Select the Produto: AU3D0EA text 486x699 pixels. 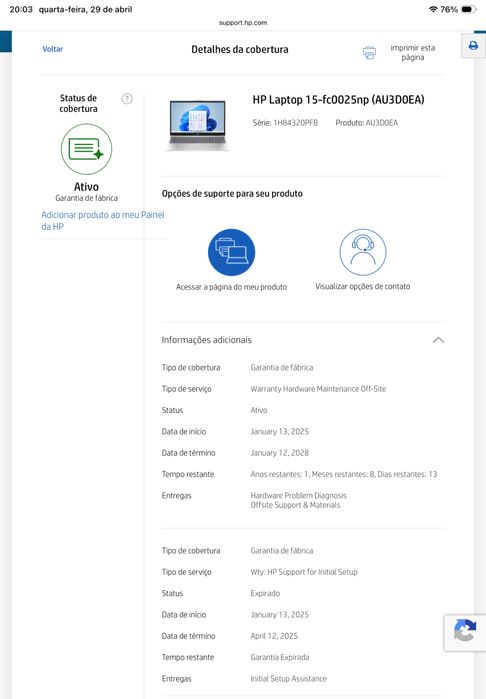tap(367, 123)
